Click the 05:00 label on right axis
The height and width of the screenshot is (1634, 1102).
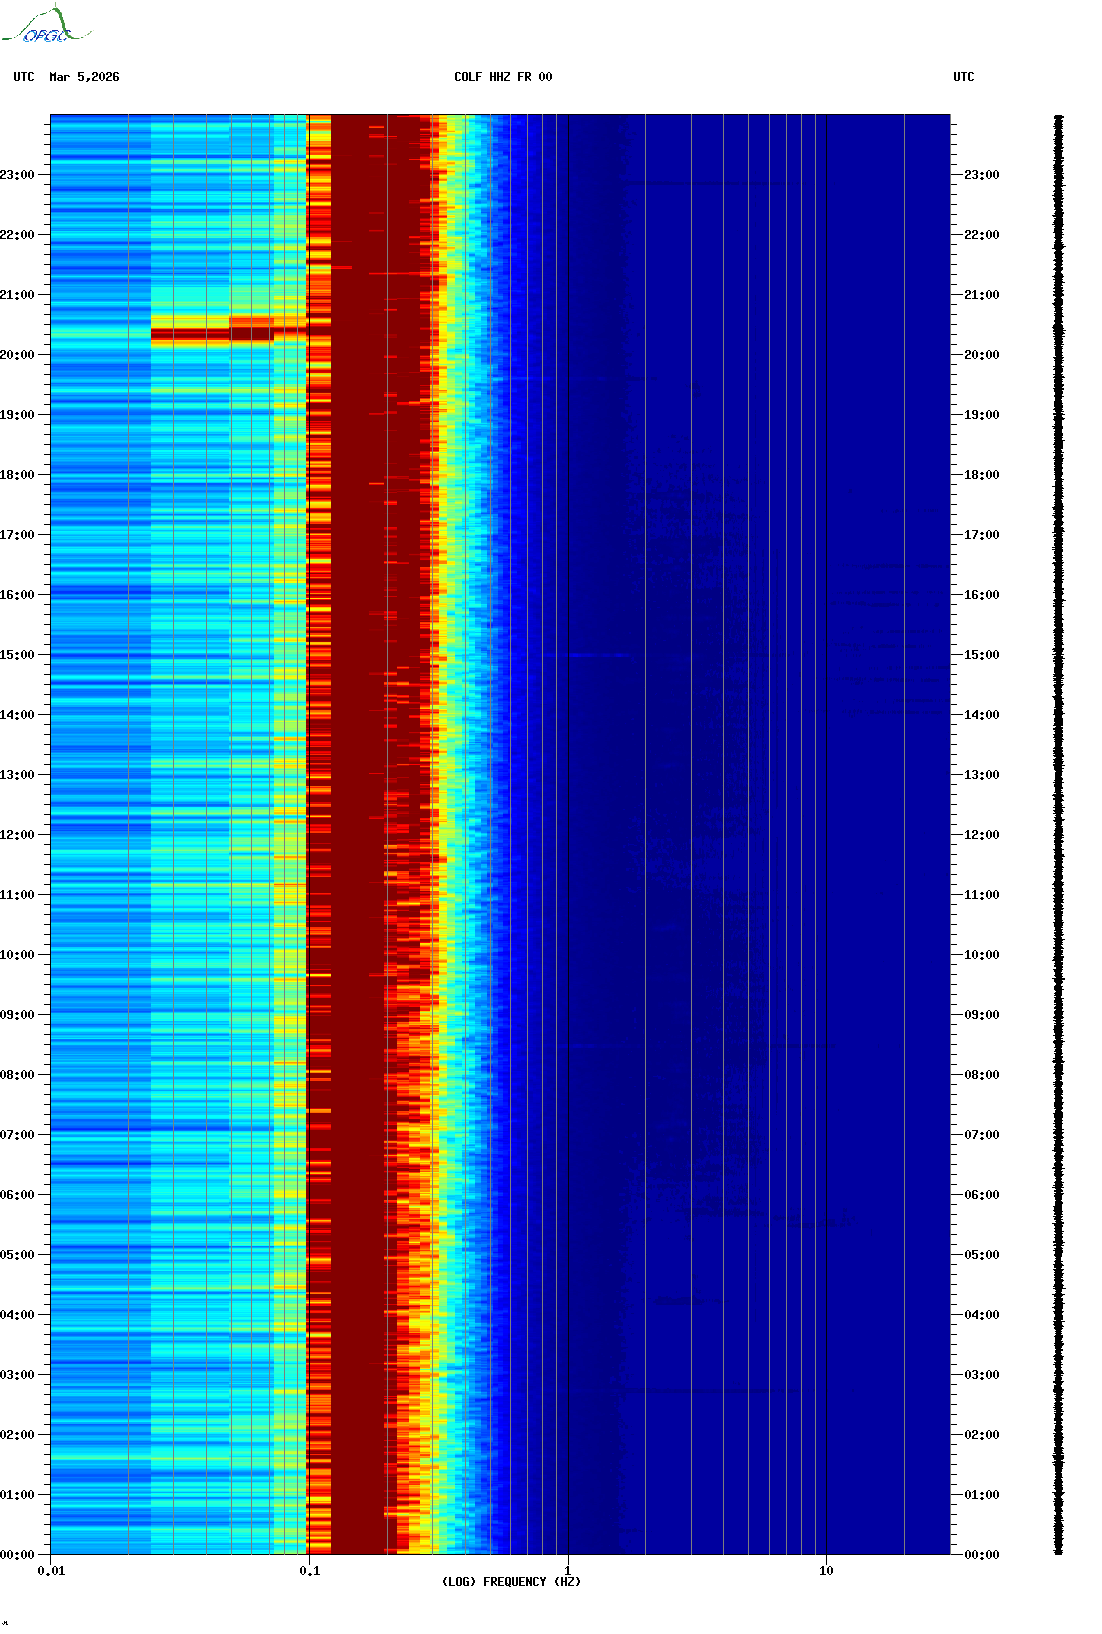[x=982, y=1255]
